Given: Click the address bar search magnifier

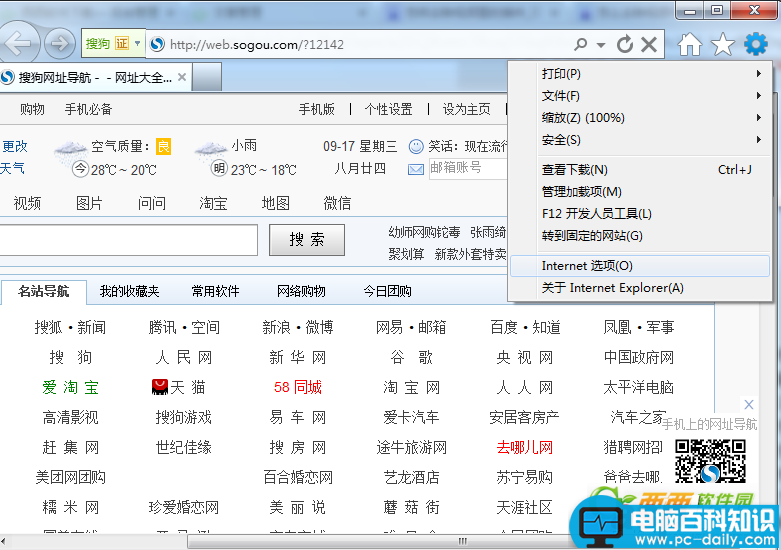Looking at the screenshot, I should 581,44.
